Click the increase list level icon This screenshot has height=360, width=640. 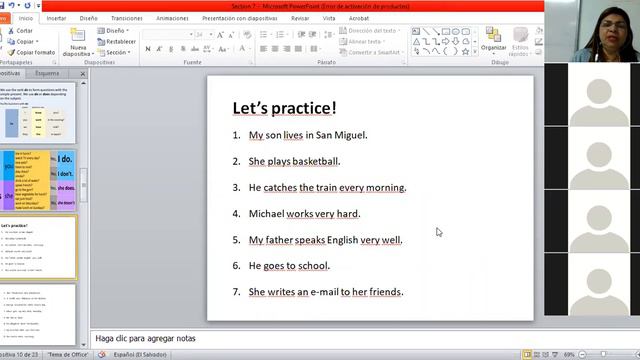[312, 35]
